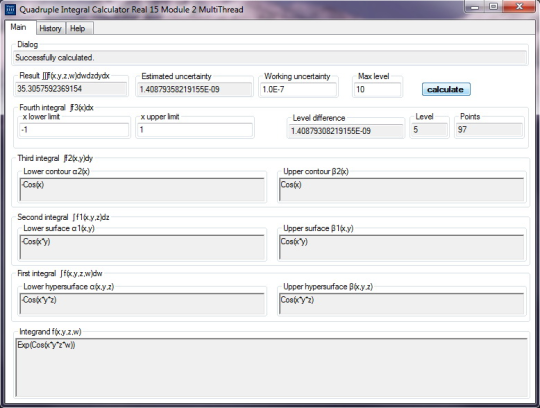Click the Integrand f(x,y,z,w) text area
The image size is (540, 408).
click(271, 367)
